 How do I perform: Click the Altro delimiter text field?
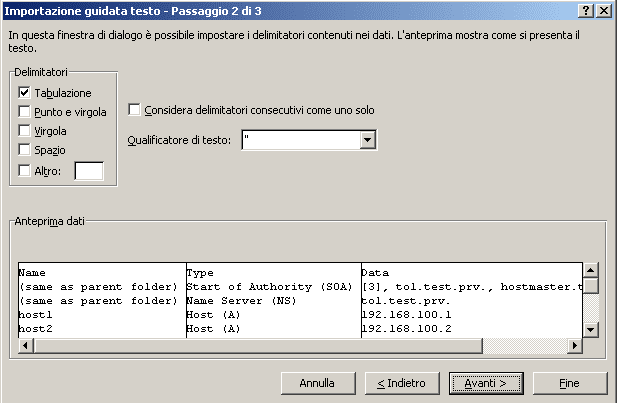pos(89,171)
